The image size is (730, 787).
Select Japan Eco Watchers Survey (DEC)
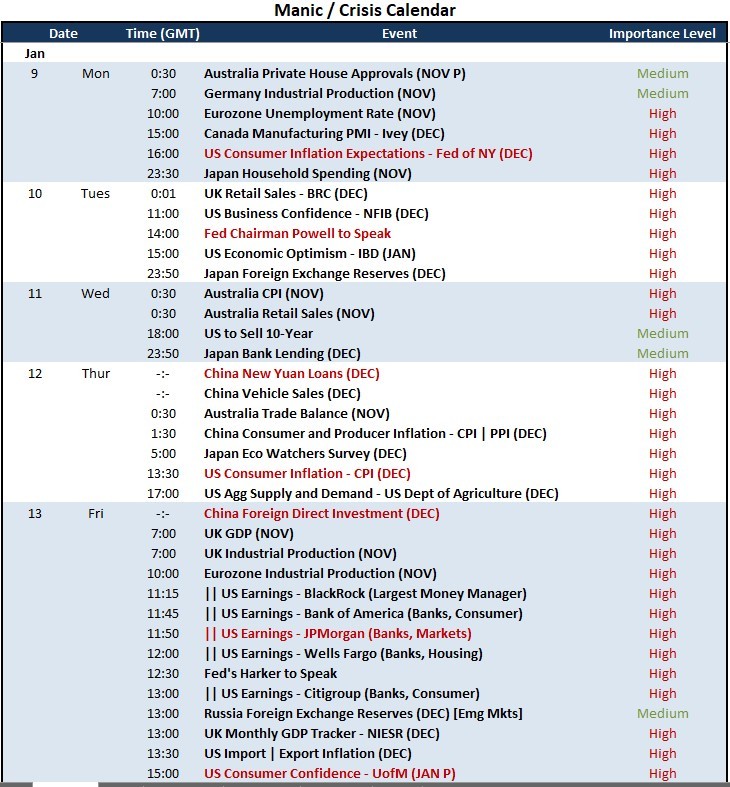305,454
